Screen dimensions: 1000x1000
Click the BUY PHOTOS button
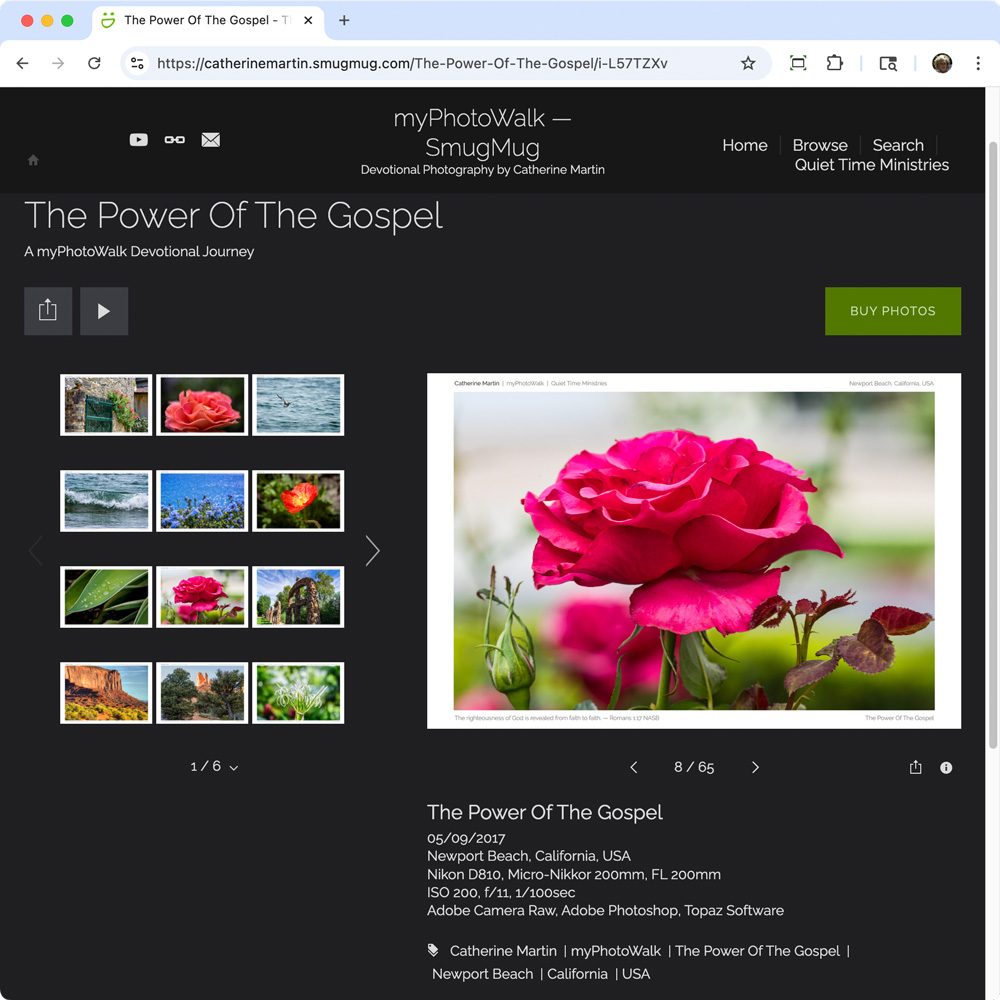[892, 311]
